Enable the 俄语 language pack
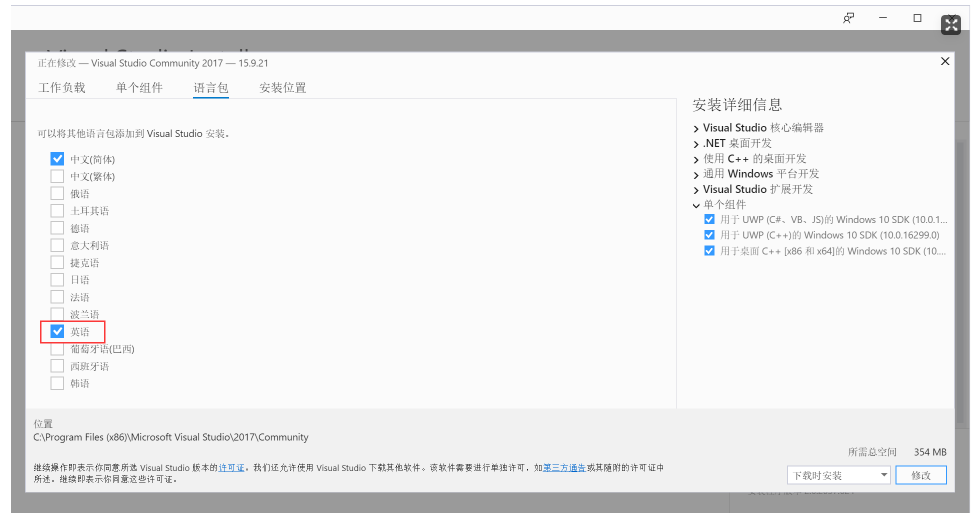 tap(57, 194)
